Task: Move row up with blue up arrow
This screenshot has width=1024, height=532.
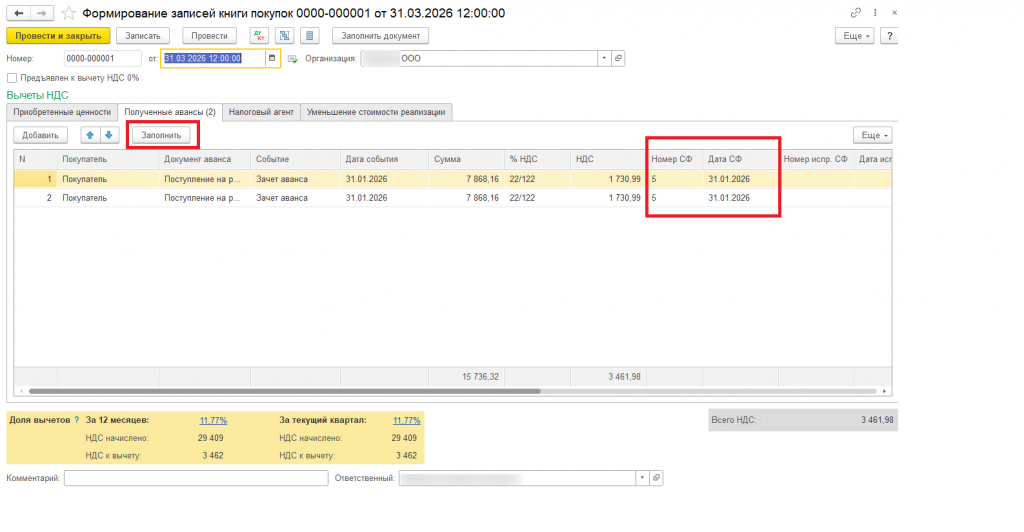Action: tap(90, 135)
